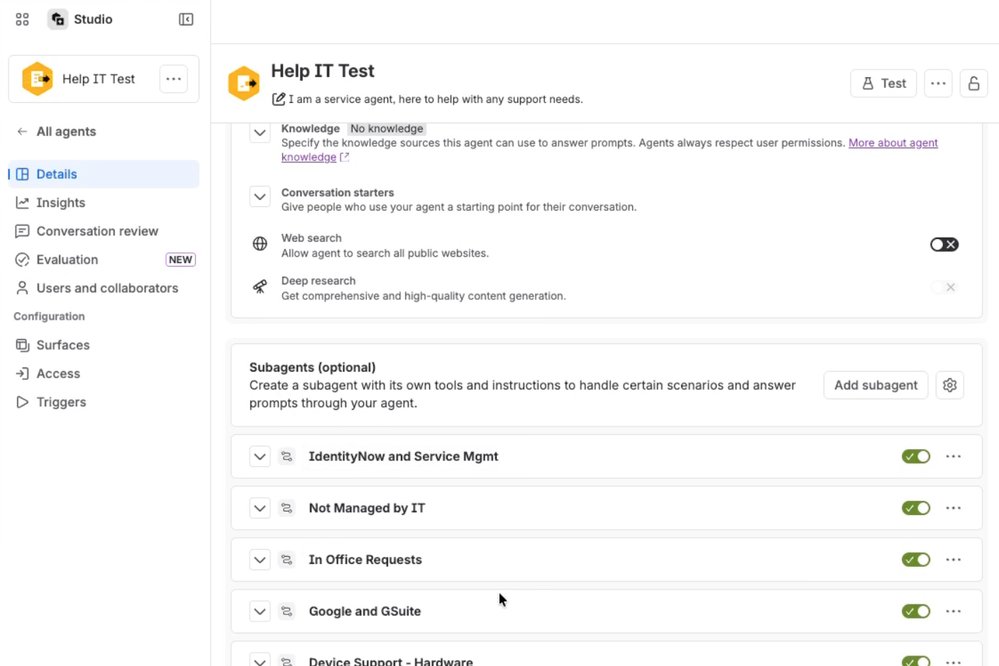Click the back arrow beside All agents
Image resolution: width=999 pixels, height=666 pixels.
tap(22, 131)
